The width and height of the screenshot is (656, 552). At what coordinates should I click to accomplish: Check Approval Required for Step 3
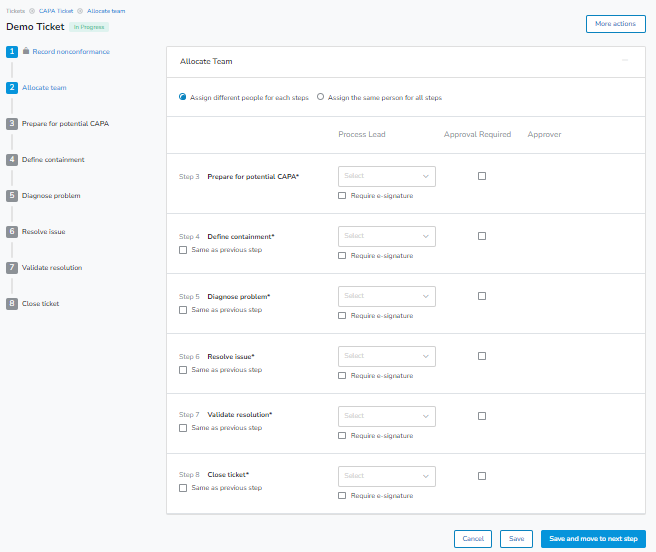[x=482, y=176]
